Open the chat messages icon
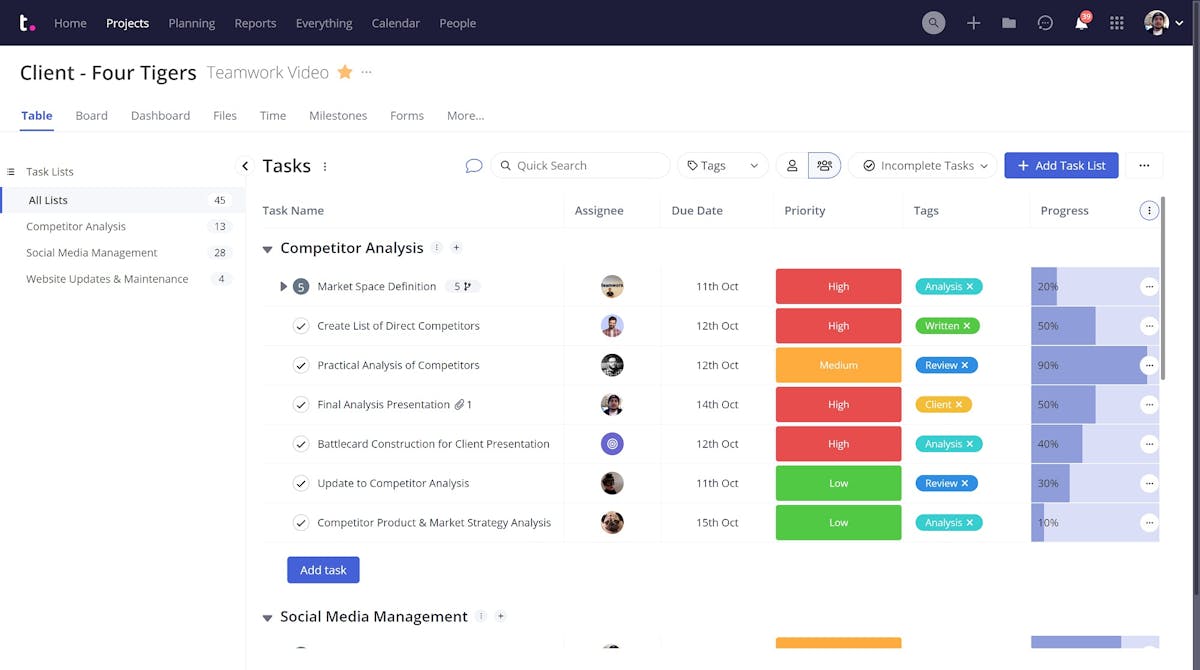 (1045, 23)
